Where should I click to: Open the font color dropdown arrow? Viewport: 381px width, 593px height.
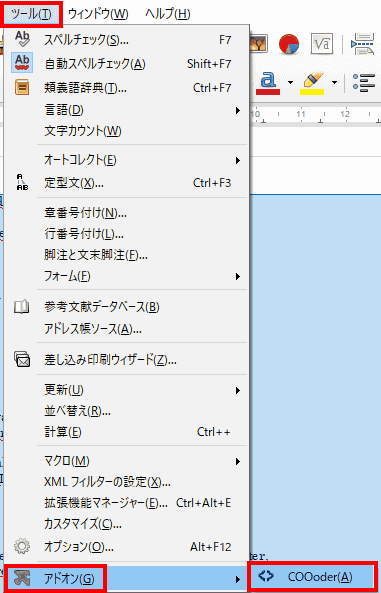click(x=290, y=83)
